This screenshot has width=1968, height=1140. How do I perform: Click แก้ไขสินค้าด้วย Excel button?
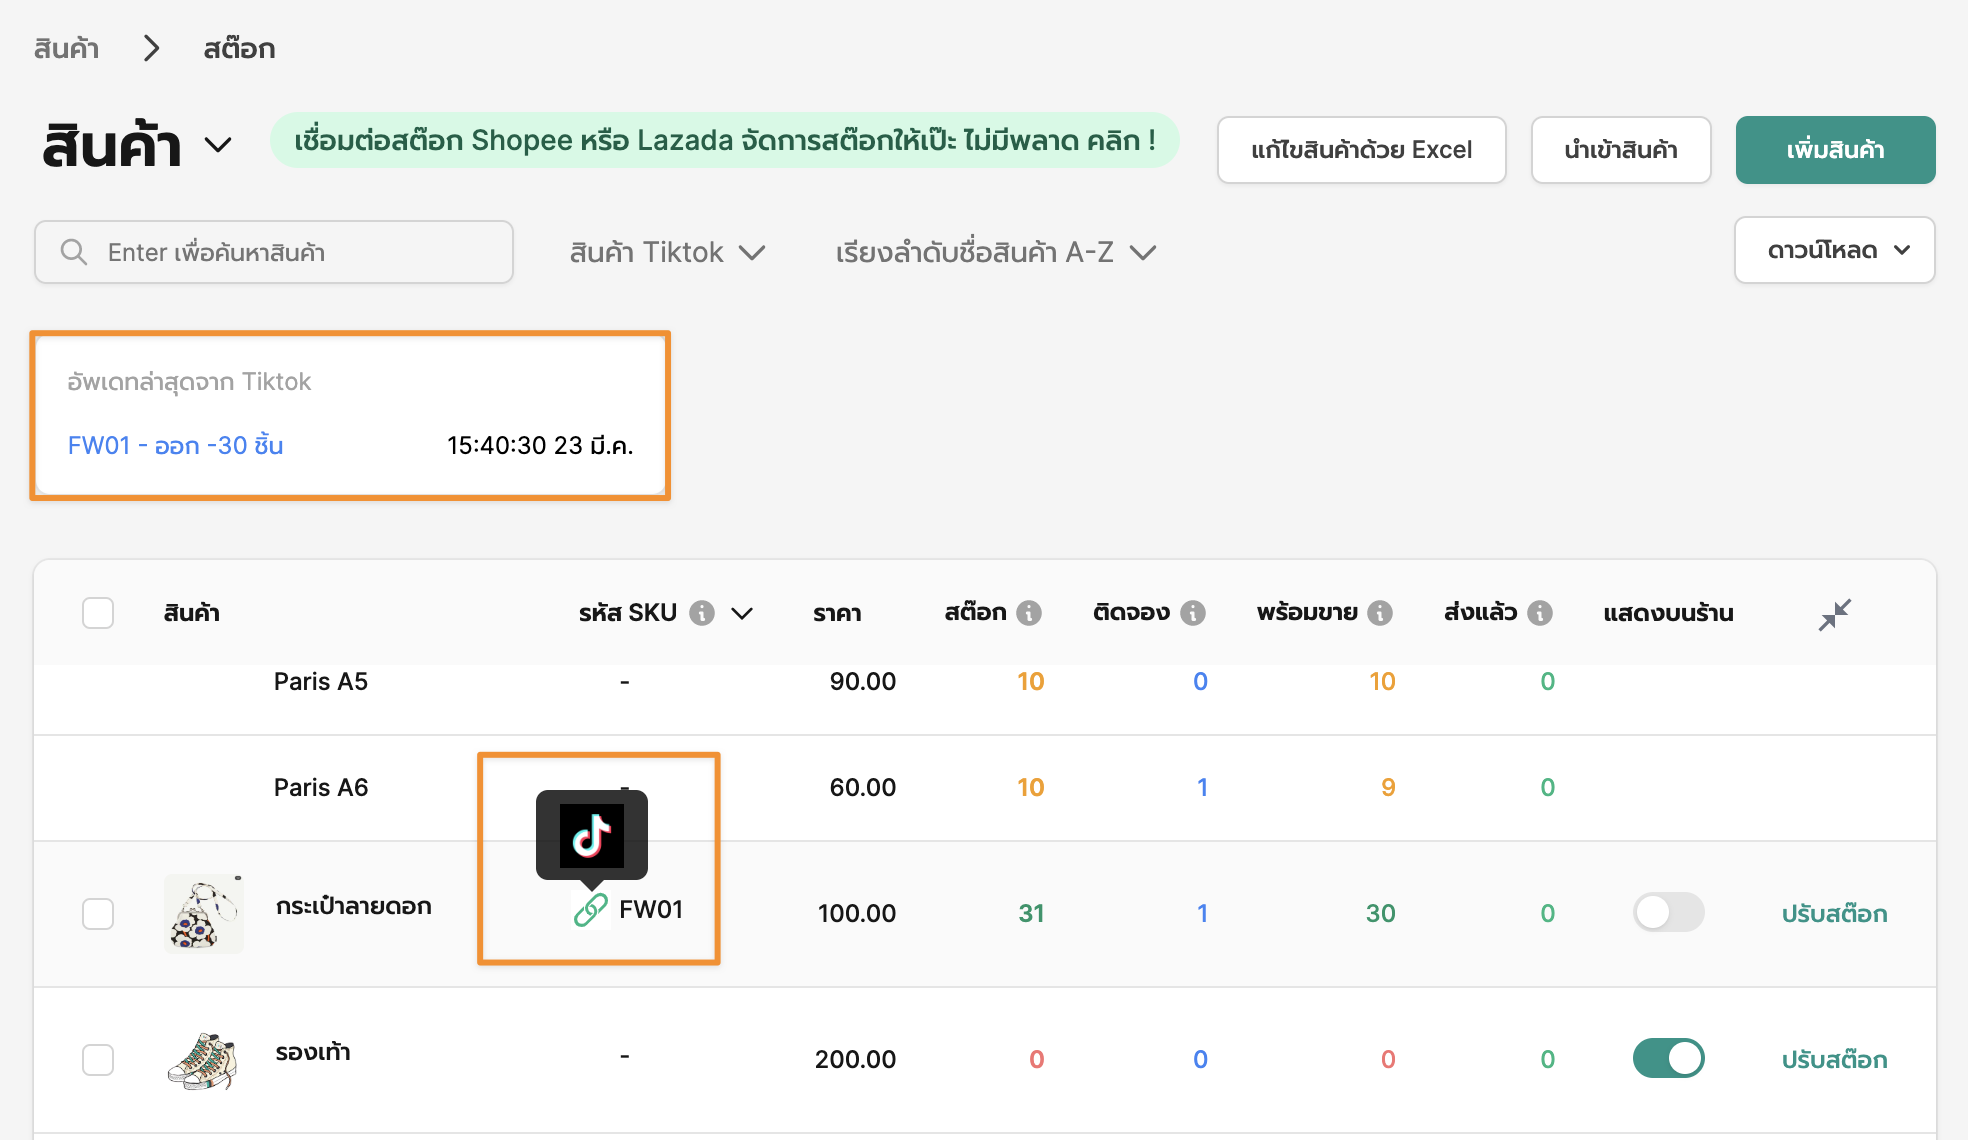1362,150
